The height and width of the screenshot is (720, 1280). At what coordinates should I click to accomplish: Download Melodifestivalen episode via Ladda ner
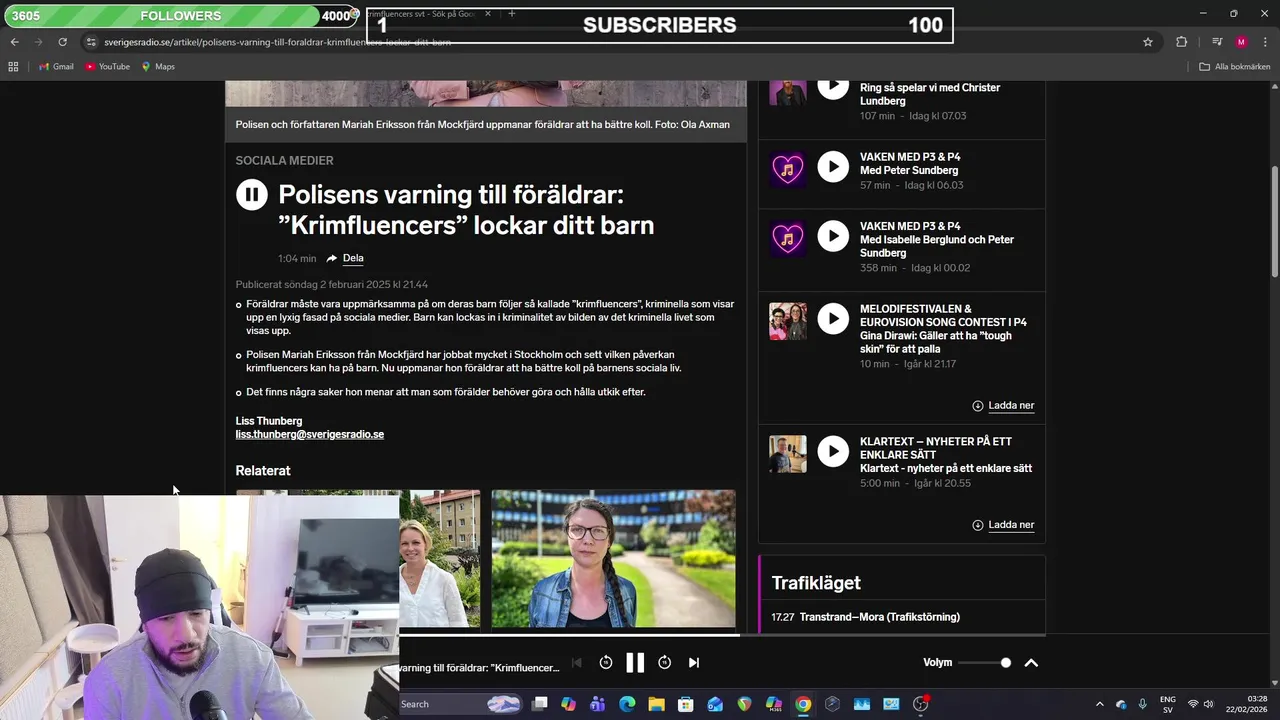pyautogui.click(x=1003, y=405)
